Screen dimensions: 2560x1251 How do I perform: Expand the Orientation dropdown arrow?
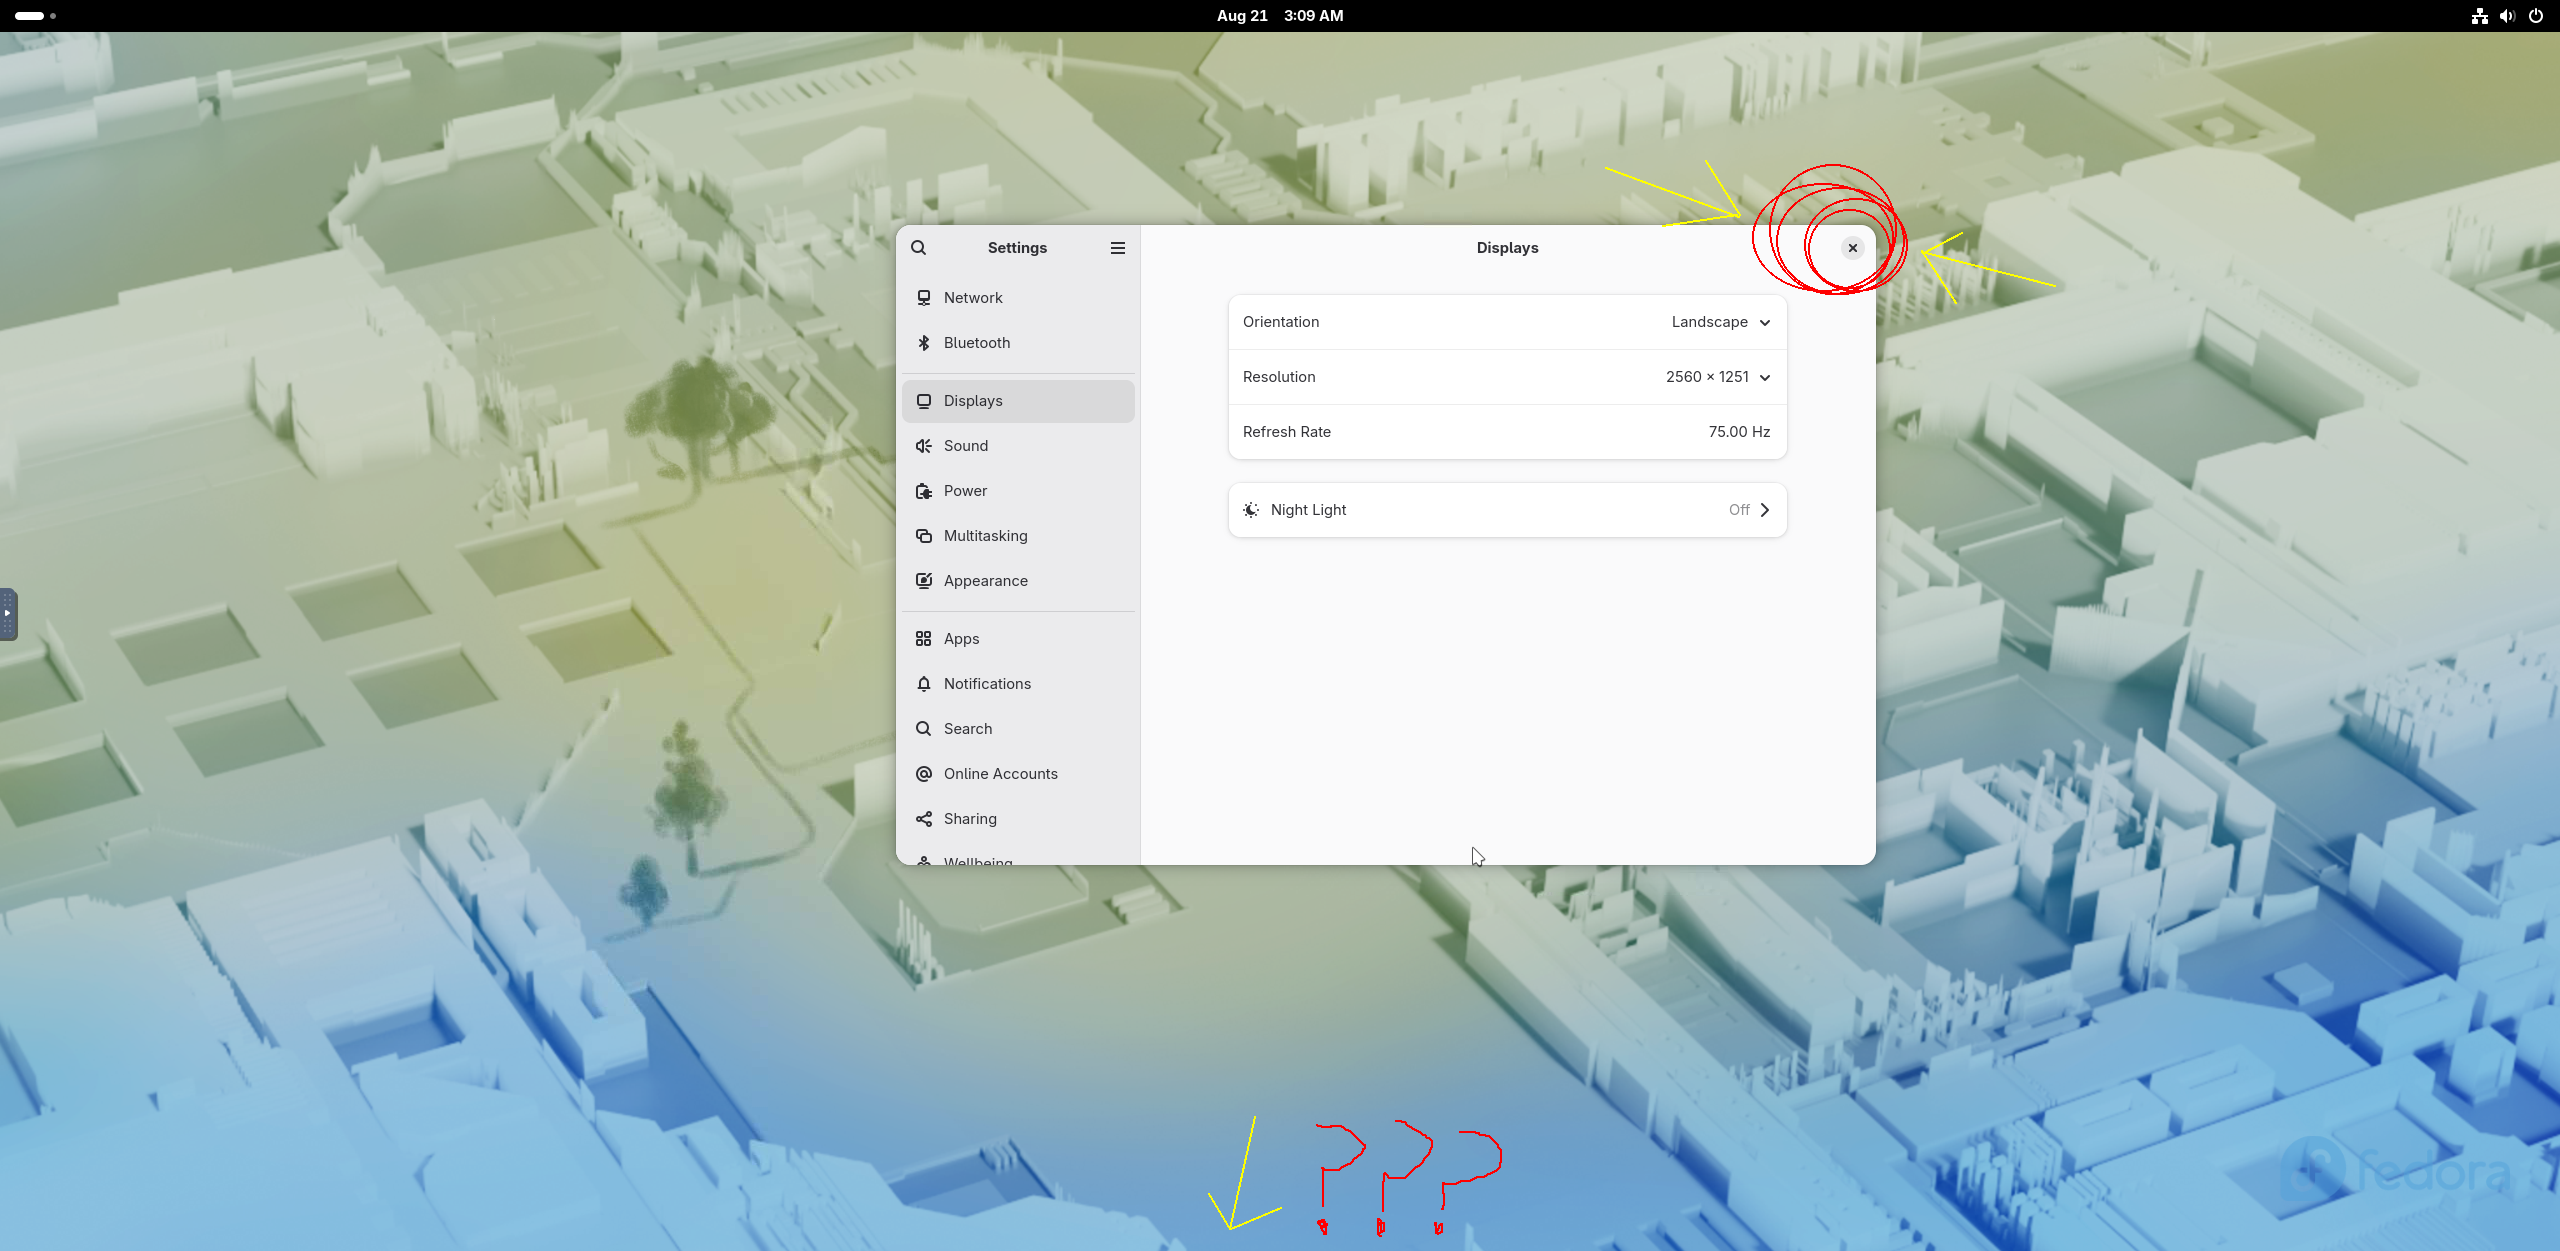pos(1765,323)
